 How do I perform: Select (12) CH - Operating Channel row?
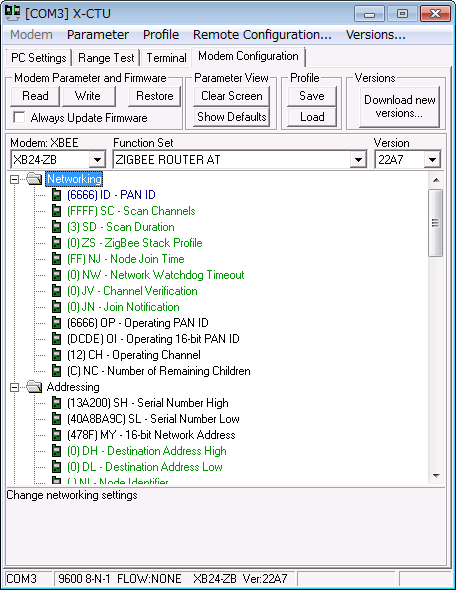[134, 355]
